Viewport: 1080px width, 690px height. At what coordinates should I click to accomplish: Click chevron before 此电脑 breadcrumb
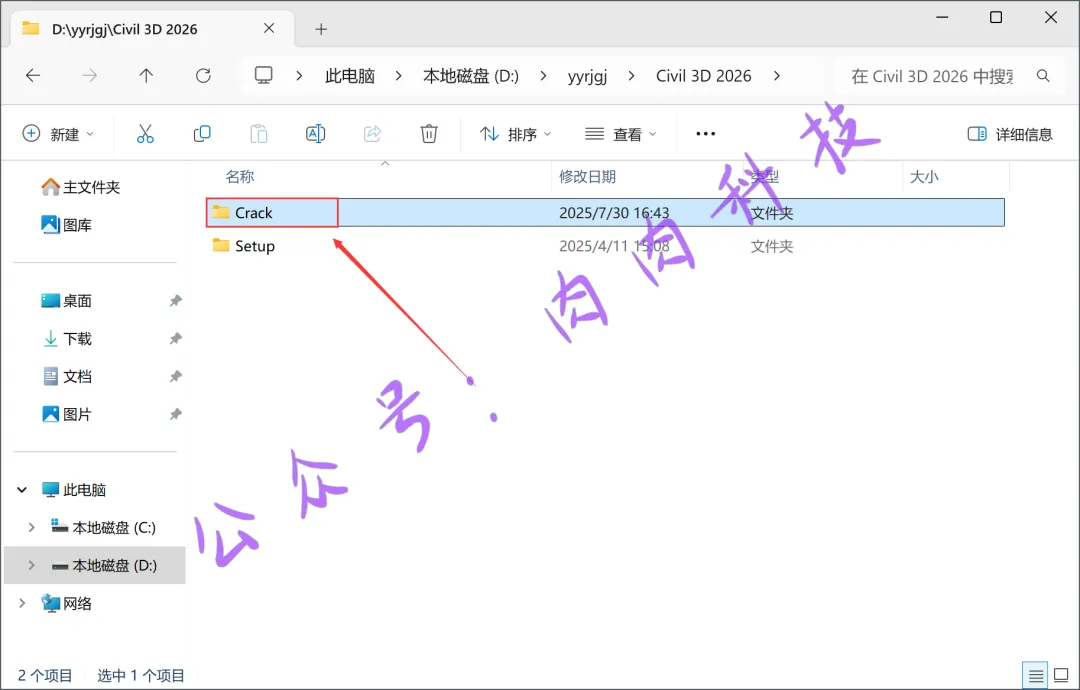pyautogui.click(x=299, y=76)
